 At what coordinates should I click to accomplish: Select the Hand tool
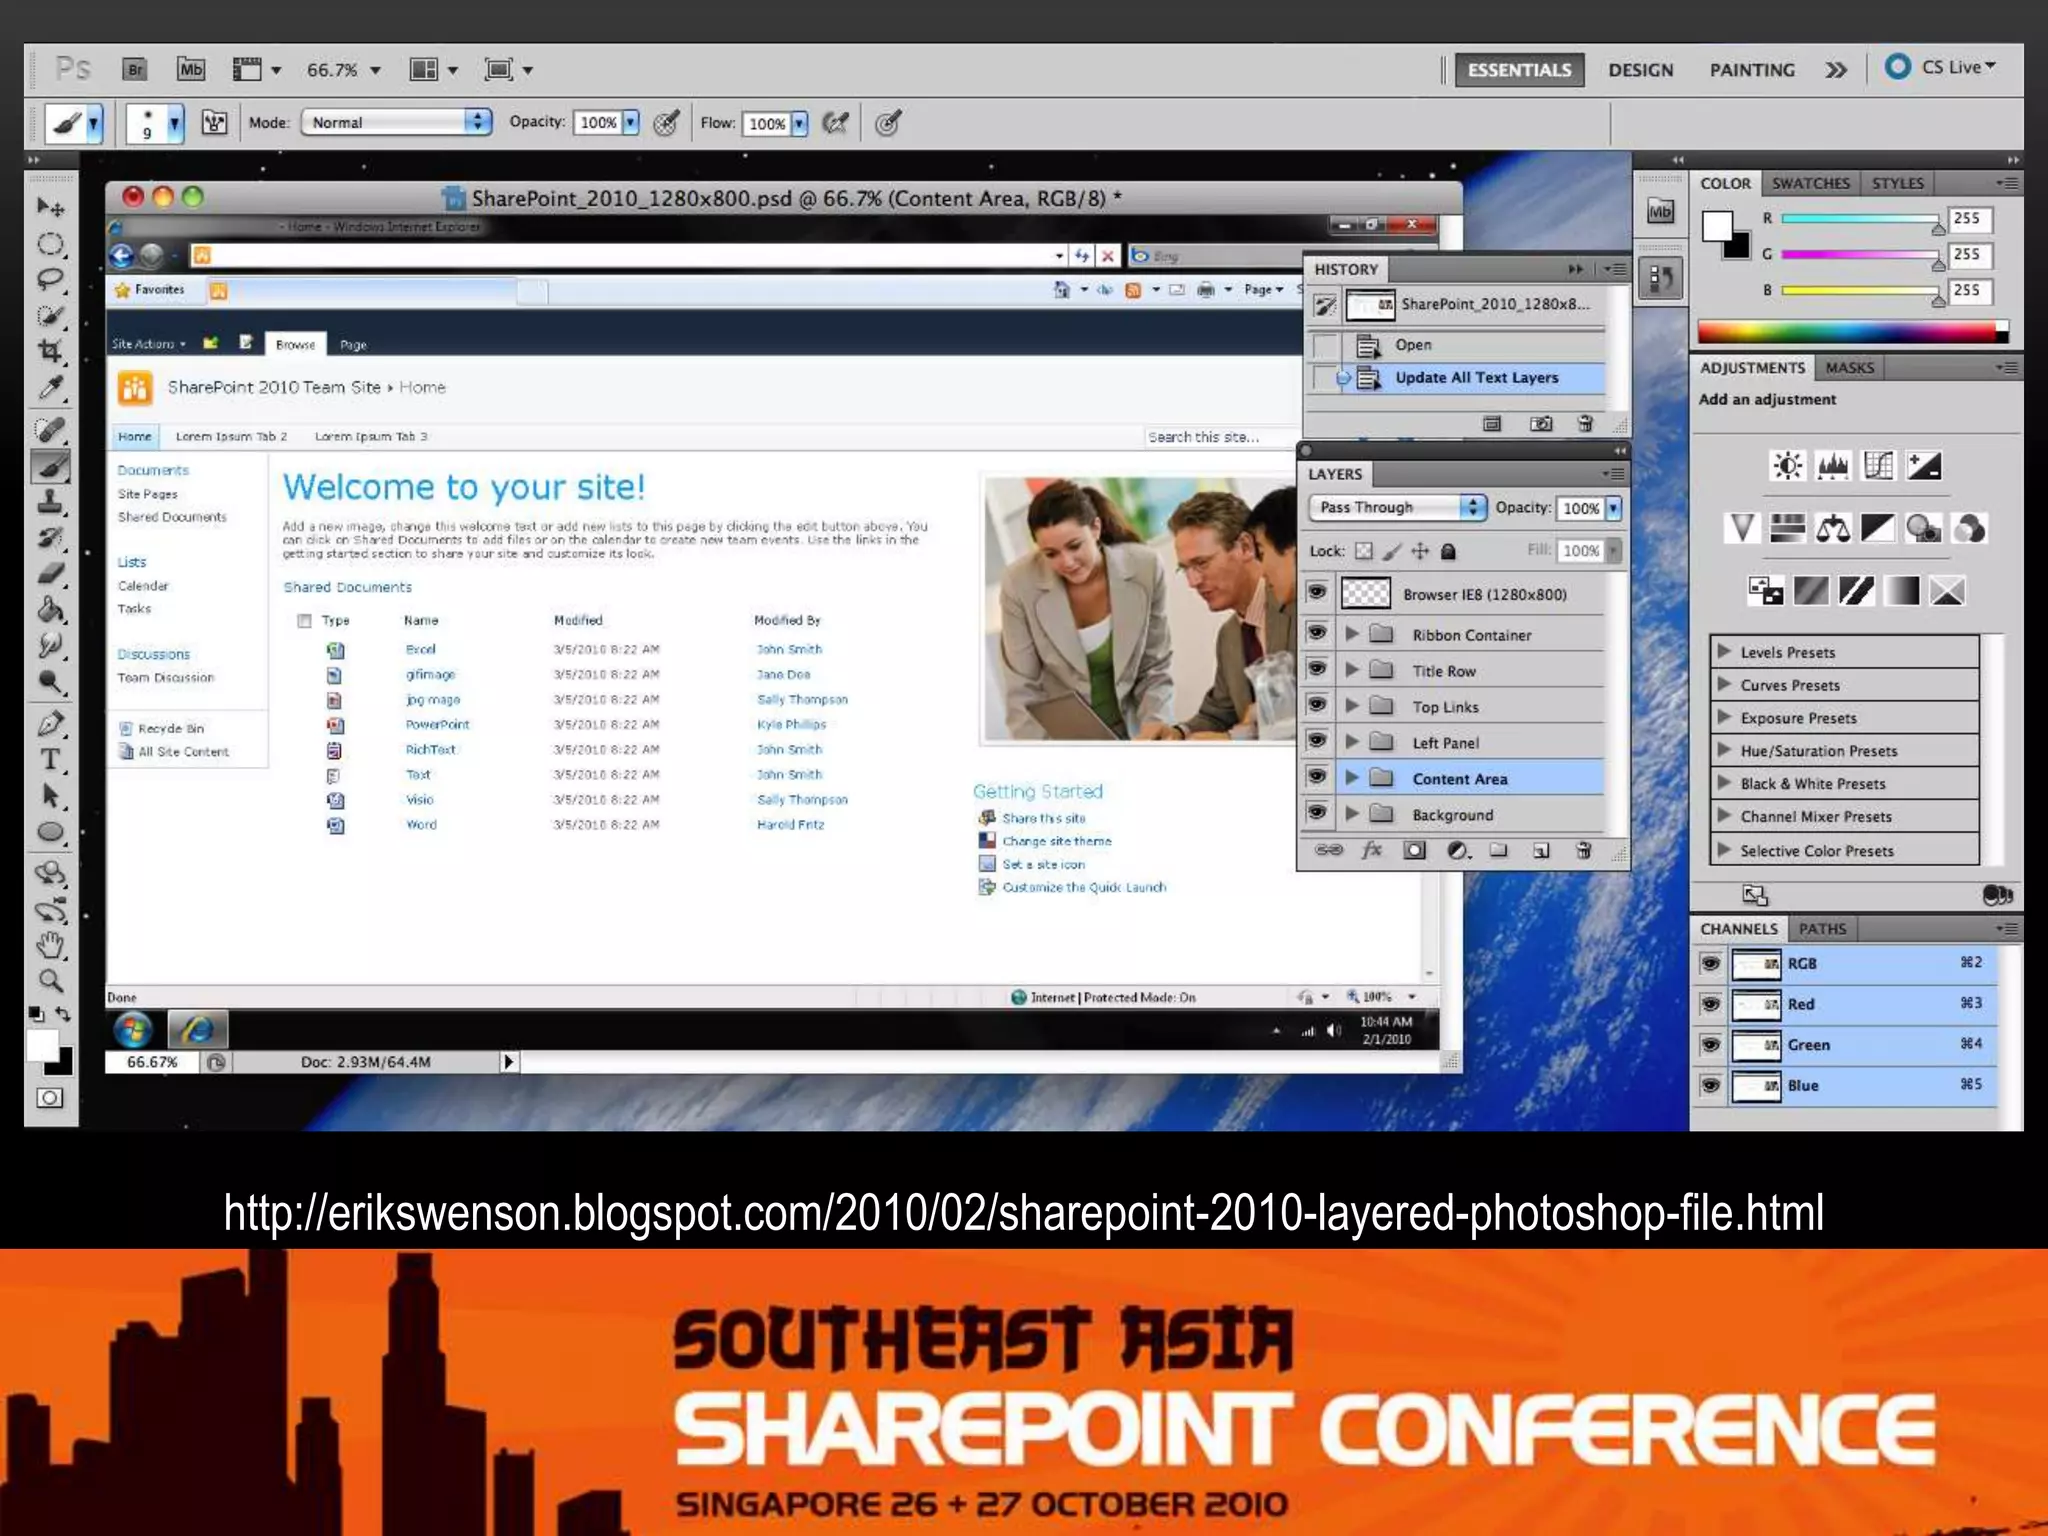[50, 944]
